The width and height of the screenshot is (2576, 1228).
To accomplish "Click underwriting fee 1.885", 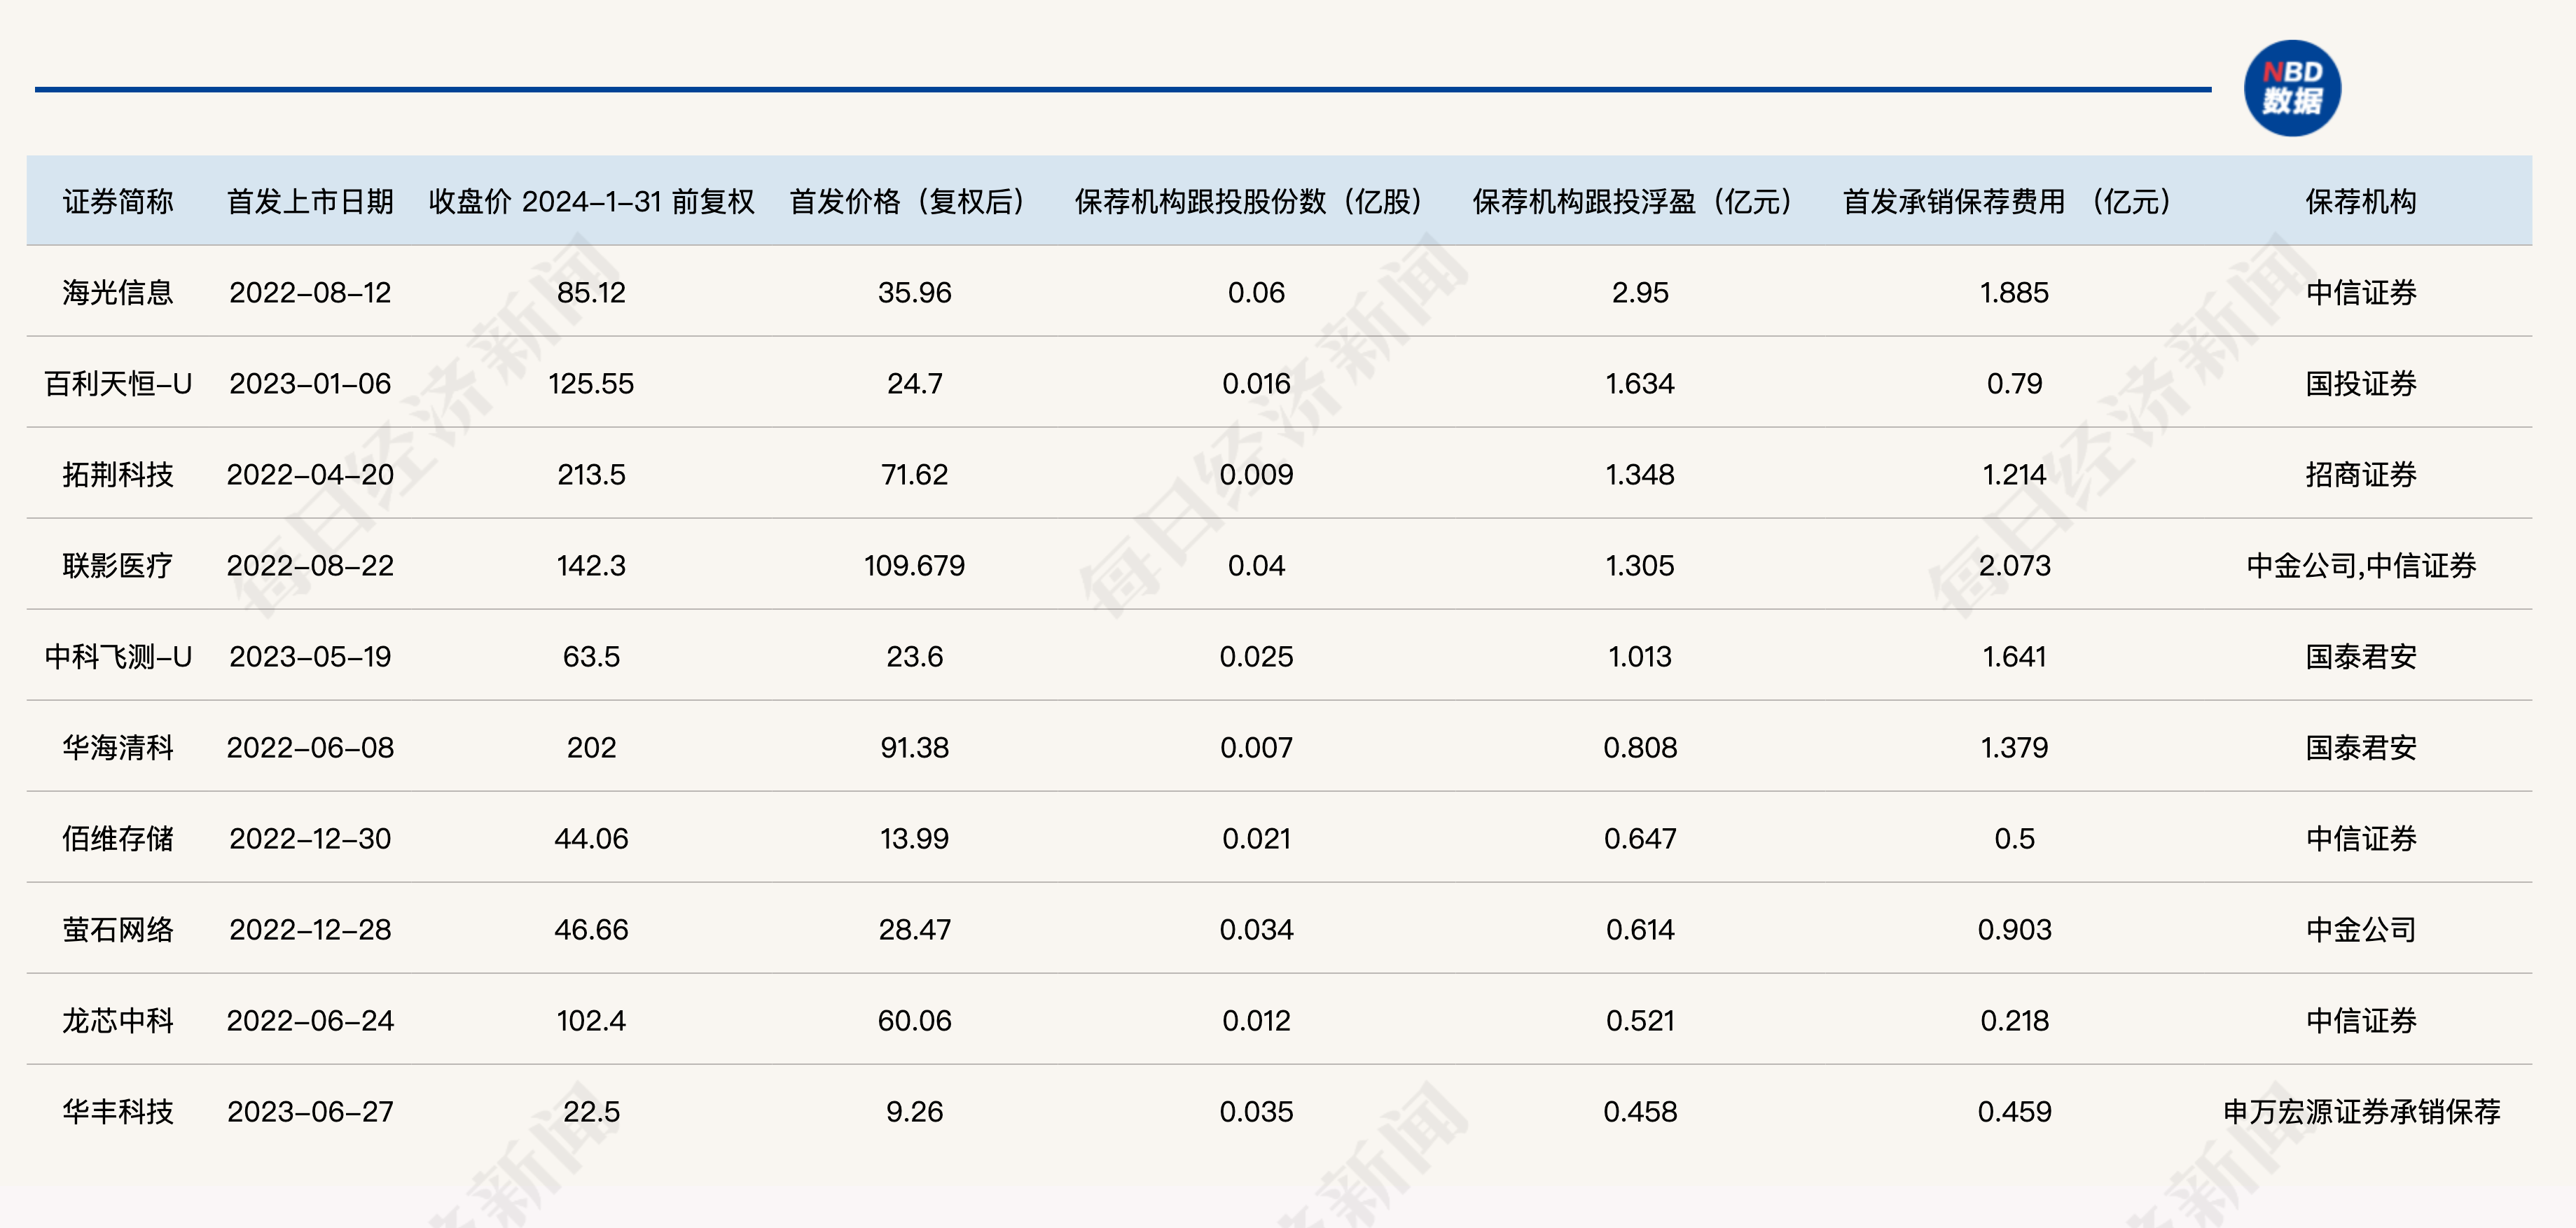I will click(2014, 293).
